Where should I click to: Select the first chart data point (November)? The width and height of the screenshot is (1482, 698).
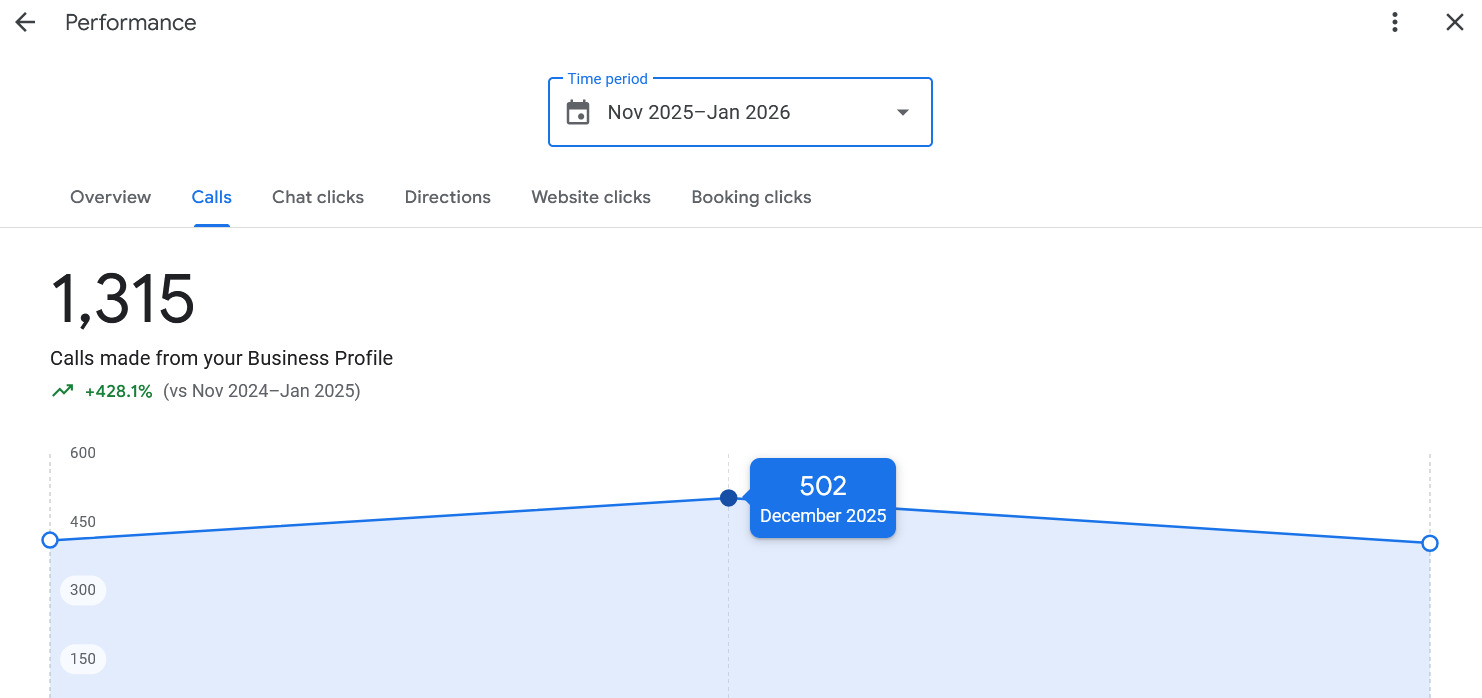click(x=50, y=540)
